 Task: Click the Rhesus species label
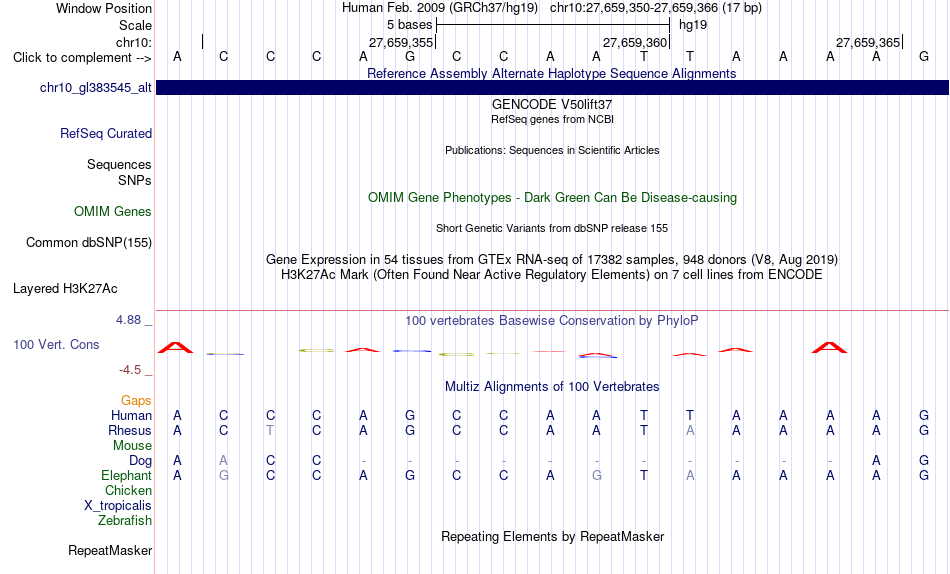pos(130,430)
